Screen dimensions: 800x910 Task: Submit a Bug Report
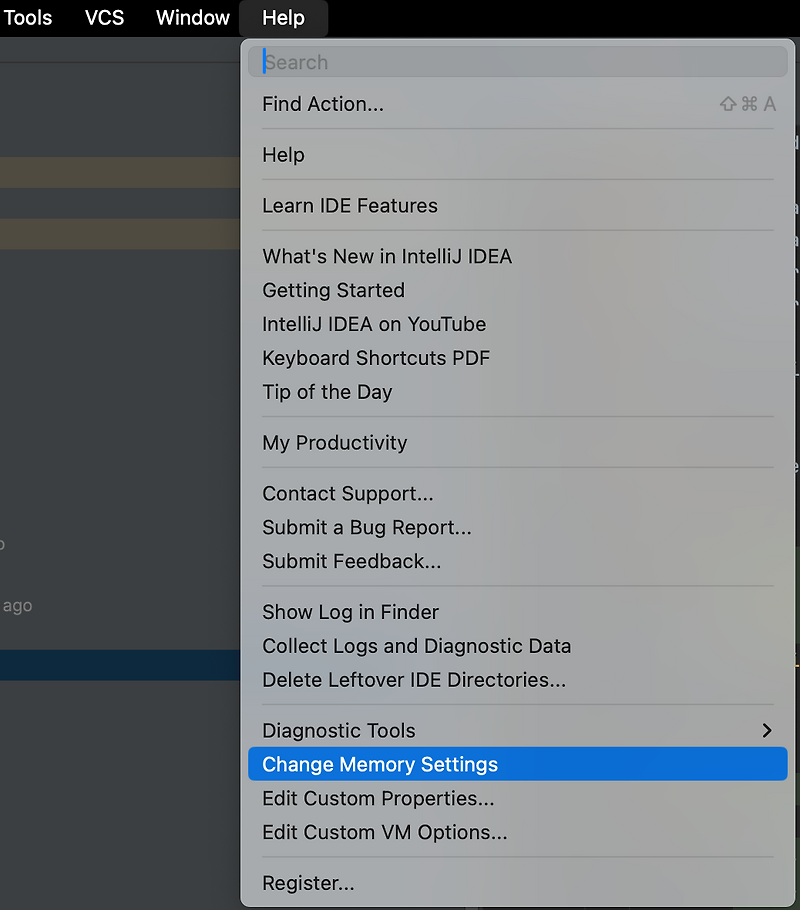[x=366, y=527]
